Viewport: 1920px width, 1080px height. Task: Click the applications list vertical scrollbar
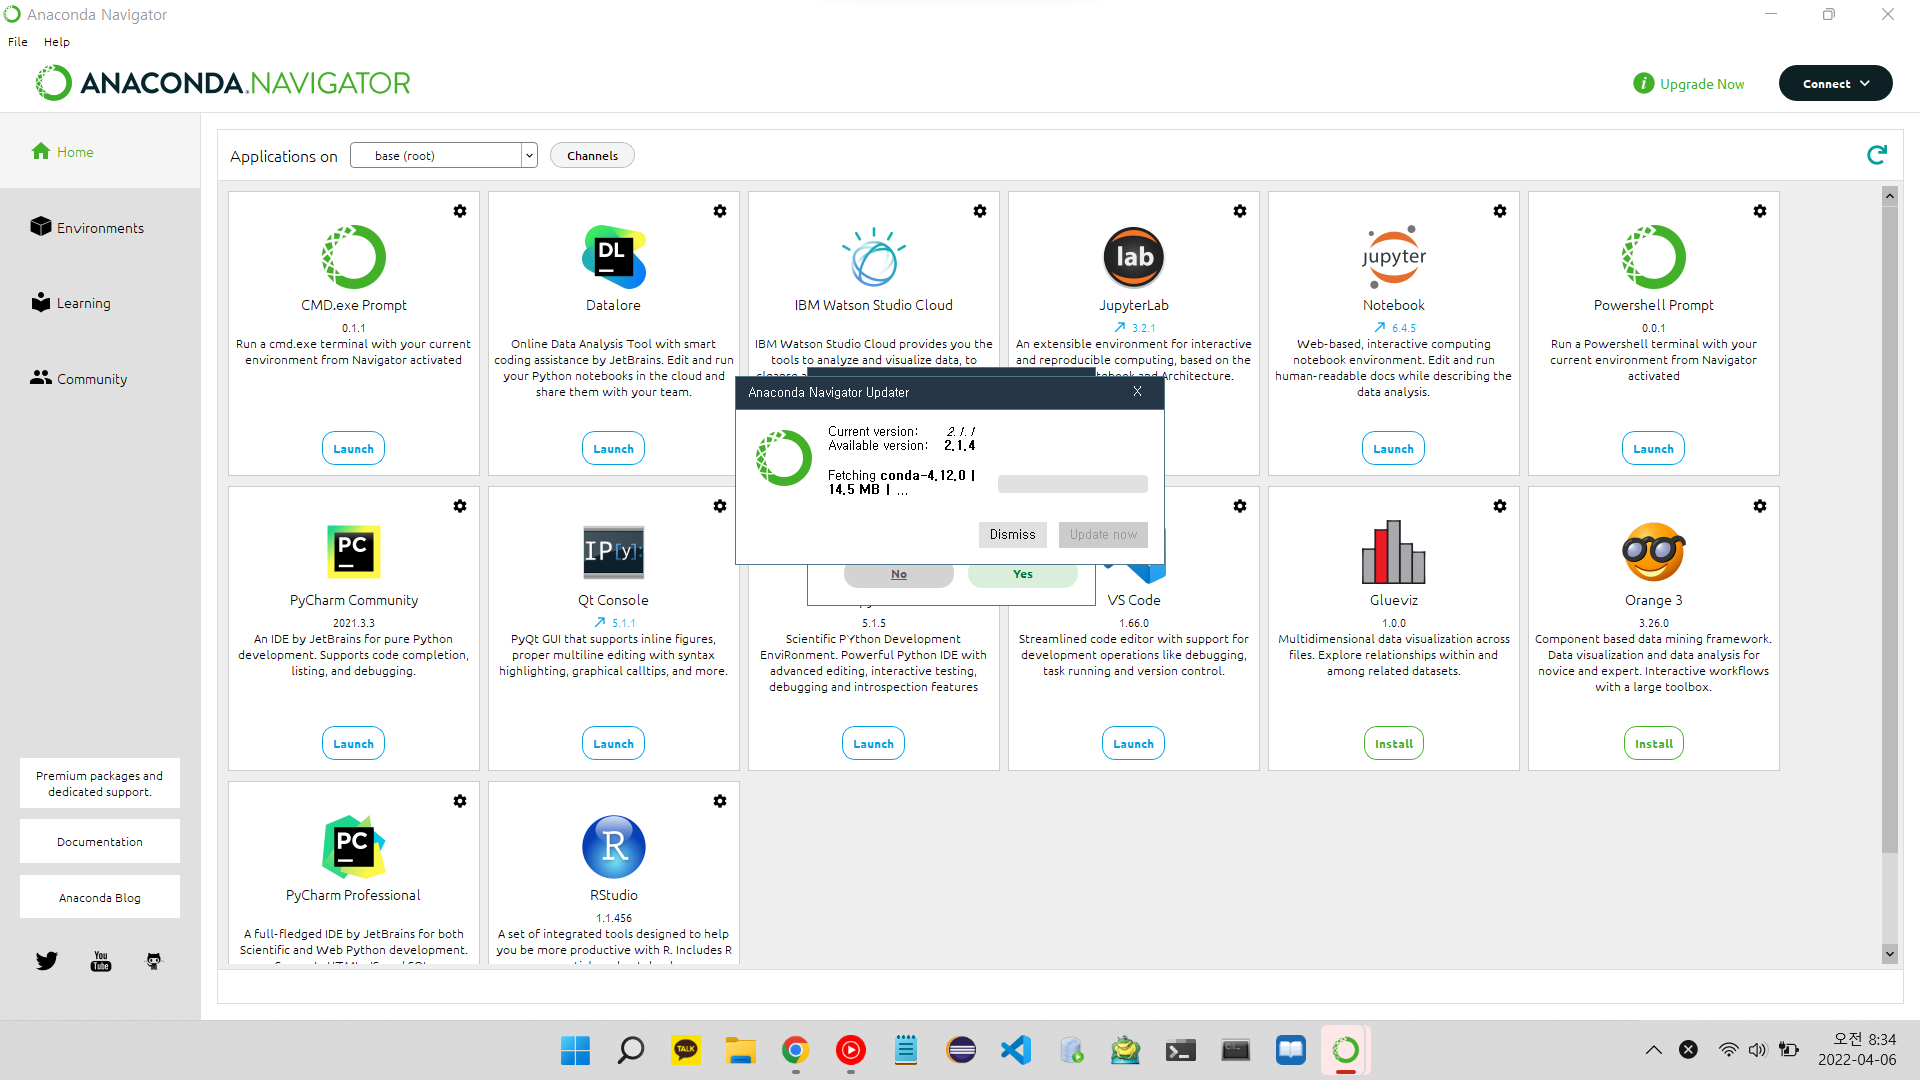click(1889, 530)
